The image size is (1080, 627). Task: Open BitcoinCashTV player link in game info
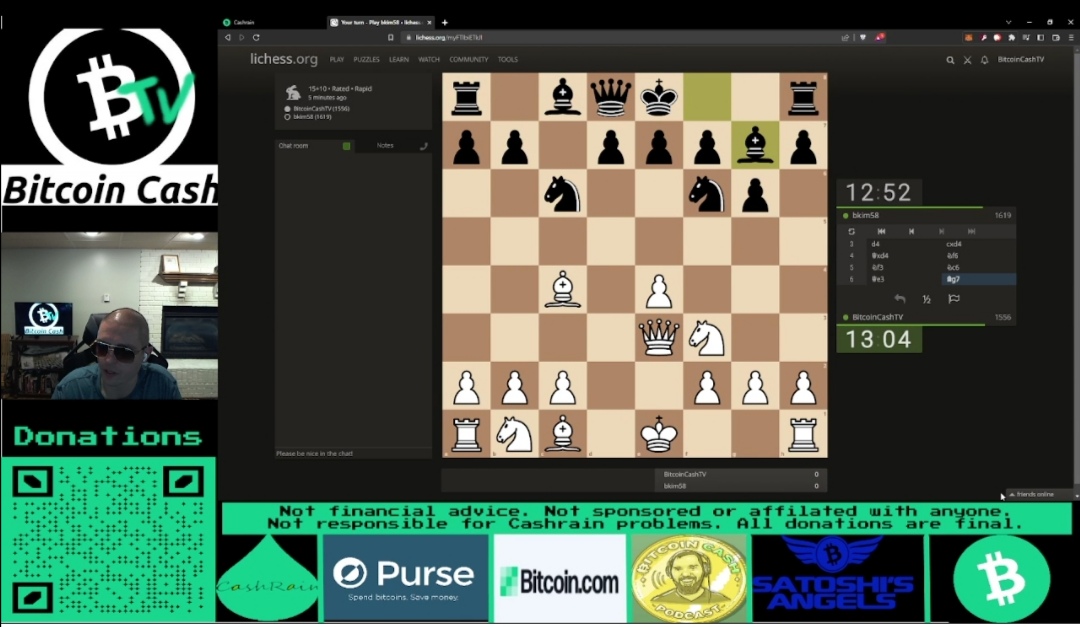(x=321, y=109)
